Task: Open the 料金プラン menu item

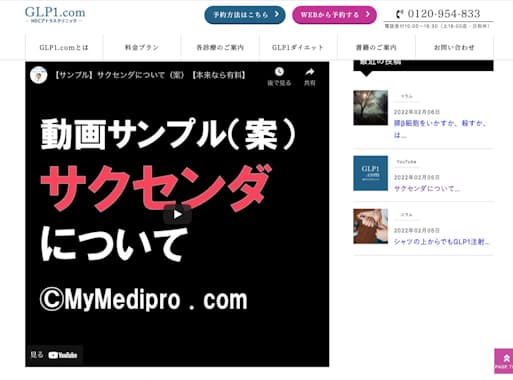Action: 142,47
